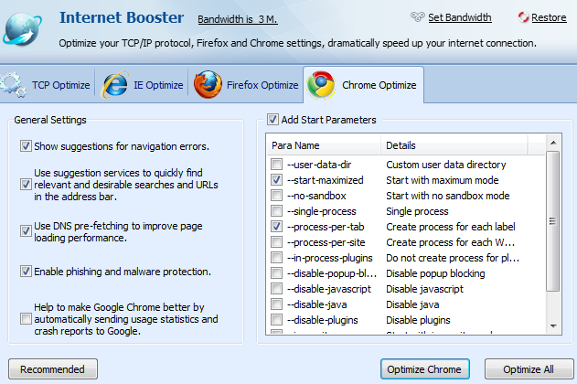Select 'Start with maximum mode' text
Image resolution: width=577 pixels, height=384 pixels.
coord(442,180)
